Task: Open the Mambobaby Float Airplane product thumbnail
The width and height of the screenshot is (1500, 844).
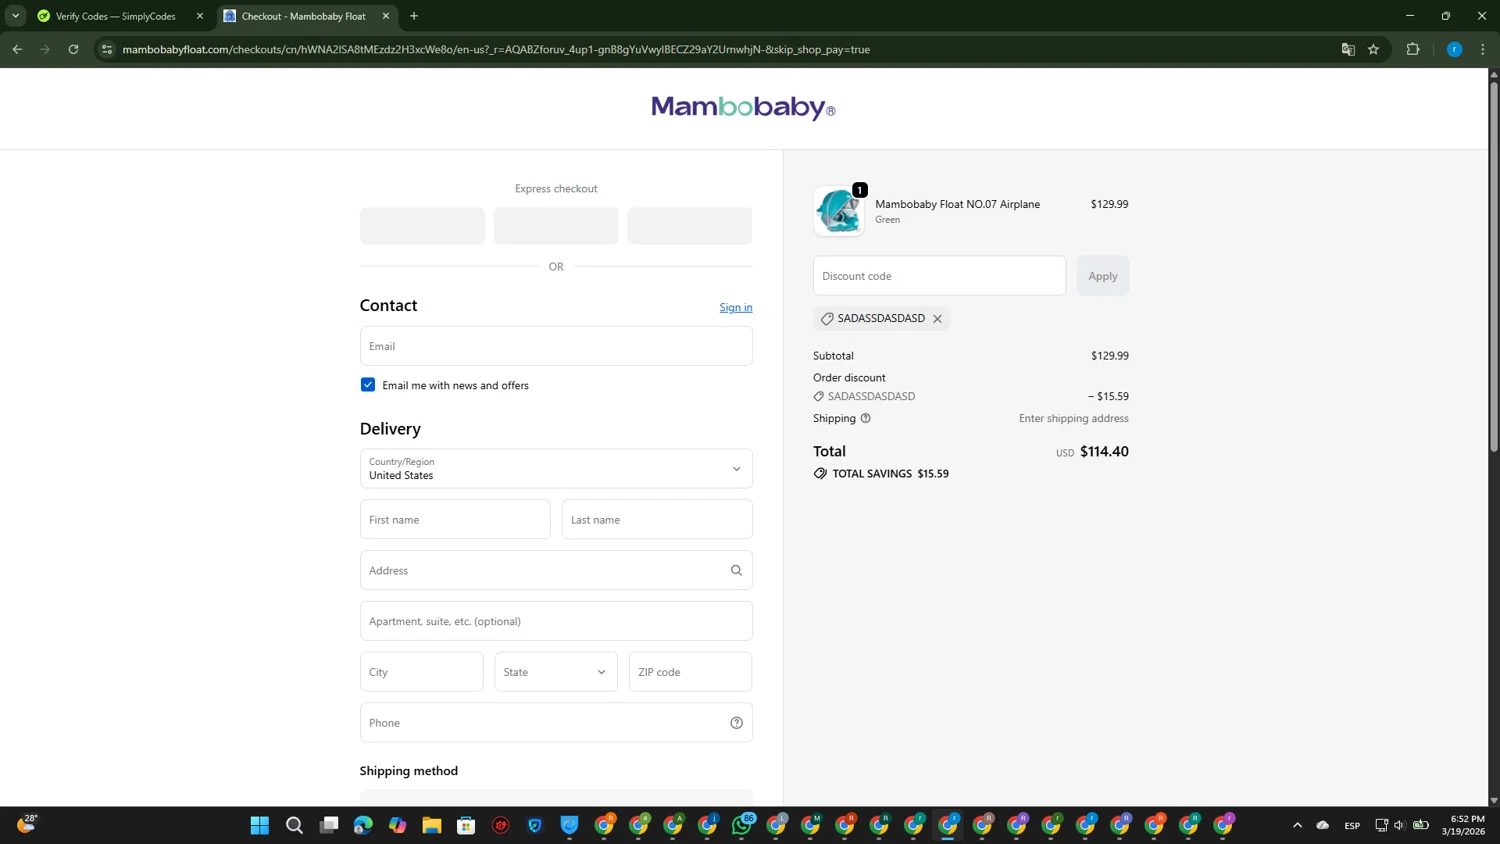Action: tap(838, 211)
